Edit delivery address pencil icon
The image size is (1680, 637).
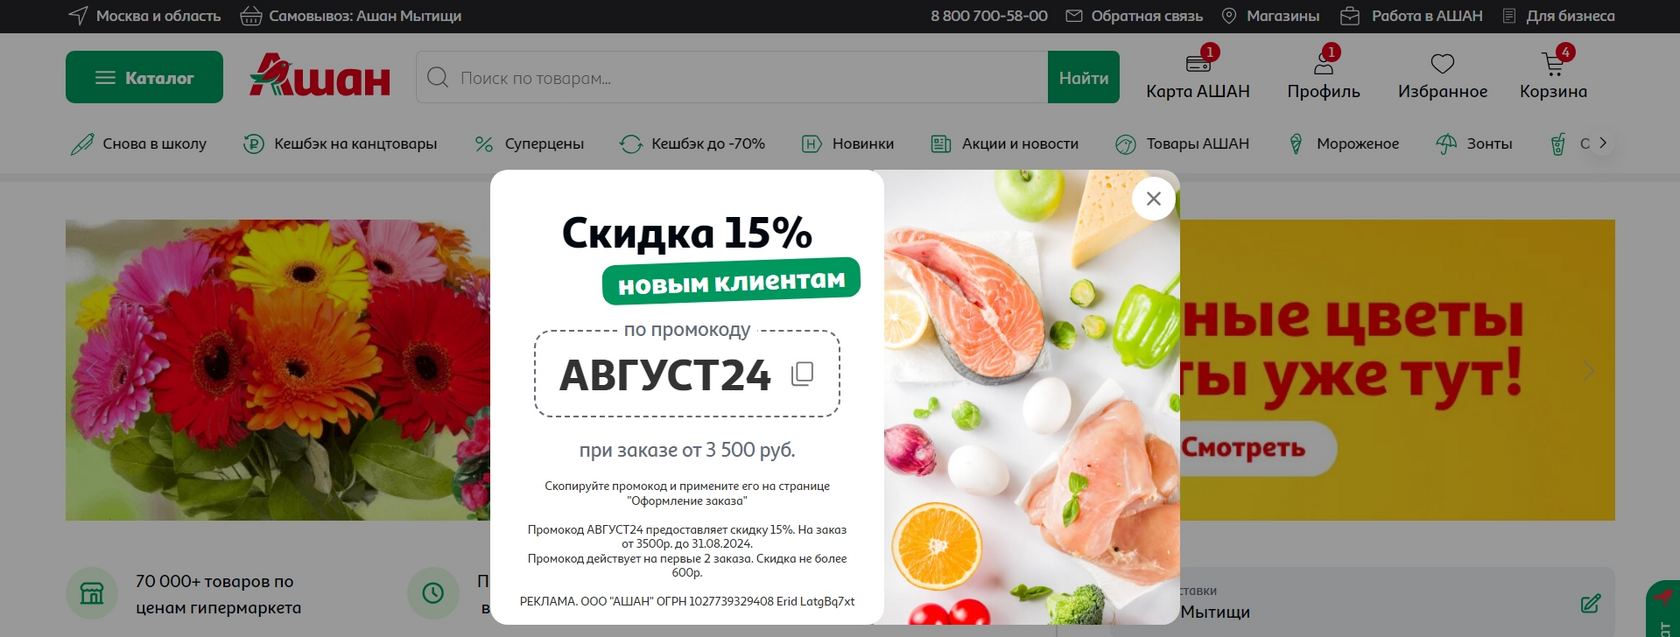[1590, 603]
